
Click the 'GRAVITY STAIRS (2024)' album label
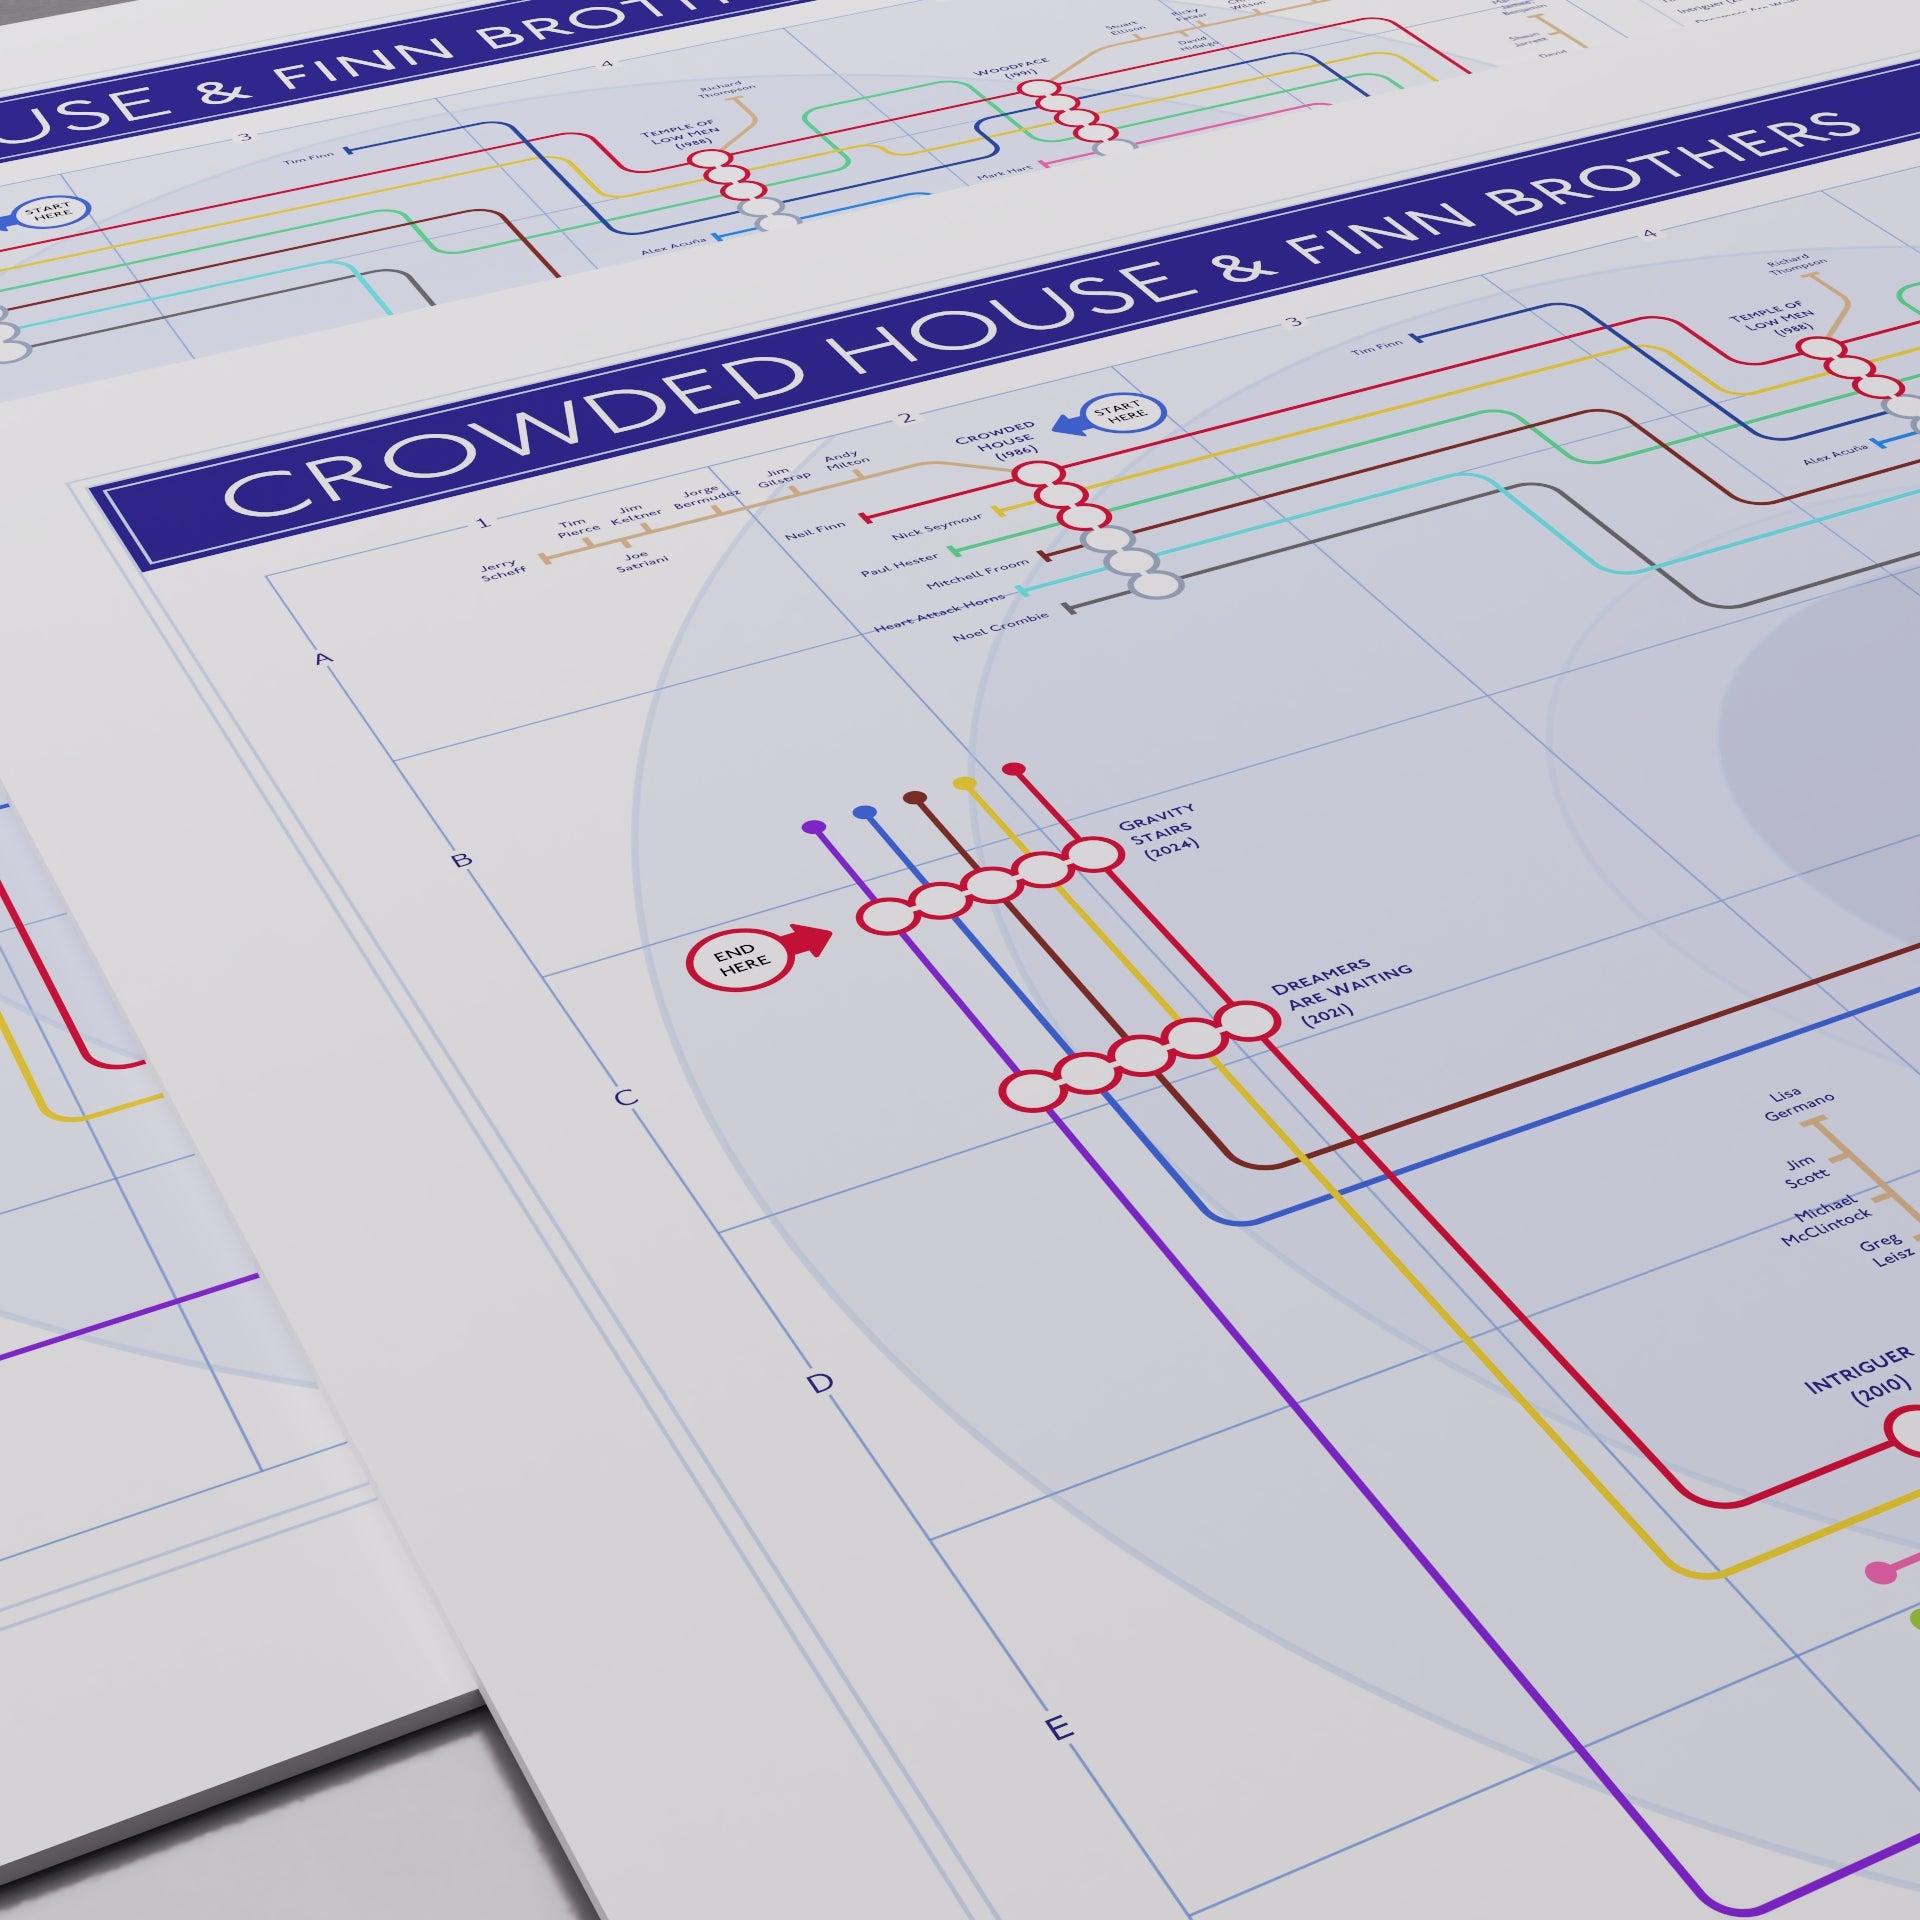(x=1159, y=830)
